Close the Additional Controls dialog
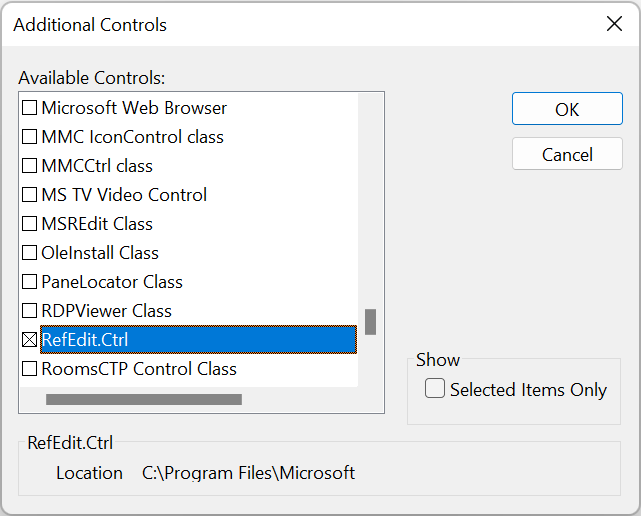The image size is (641, 516). click(x=614, y=24)
